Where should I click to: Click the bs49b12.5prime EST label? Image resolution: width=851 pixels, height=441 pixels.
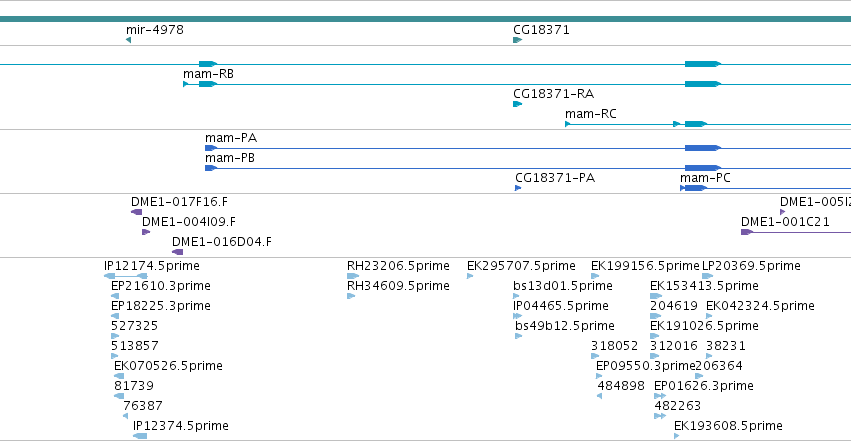[x=565, y=326]
